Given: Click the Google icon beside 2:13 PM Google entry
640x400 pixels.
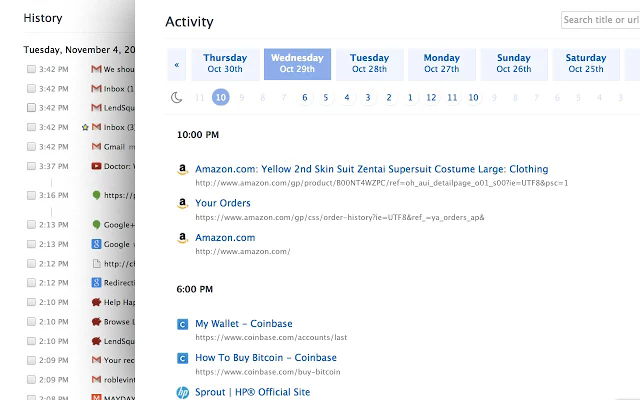Looking at the screenshot, I should pyautogui.click(x=96, y=244).
